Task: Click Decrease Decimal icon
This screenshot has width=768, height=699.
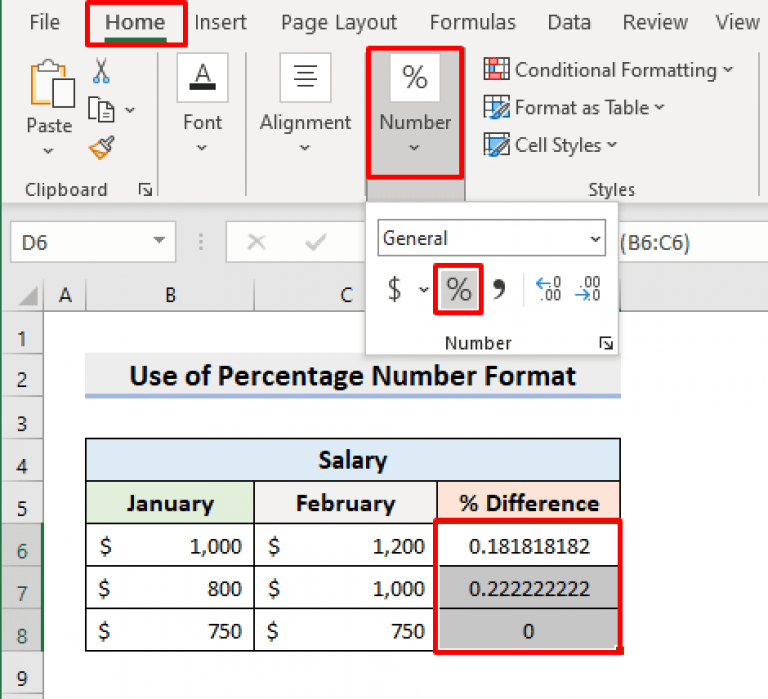Action: click(x=588, y=289)
